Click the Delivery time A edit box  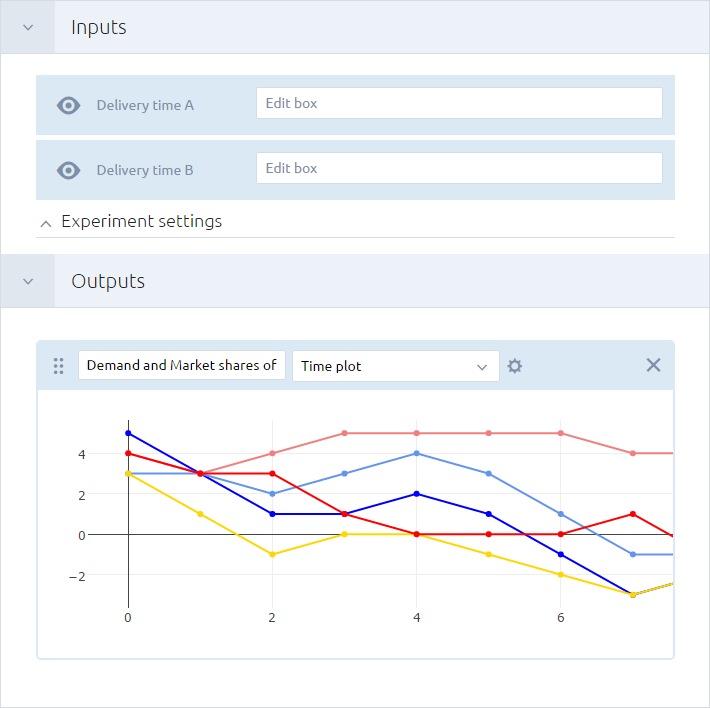tap(459, 103)
